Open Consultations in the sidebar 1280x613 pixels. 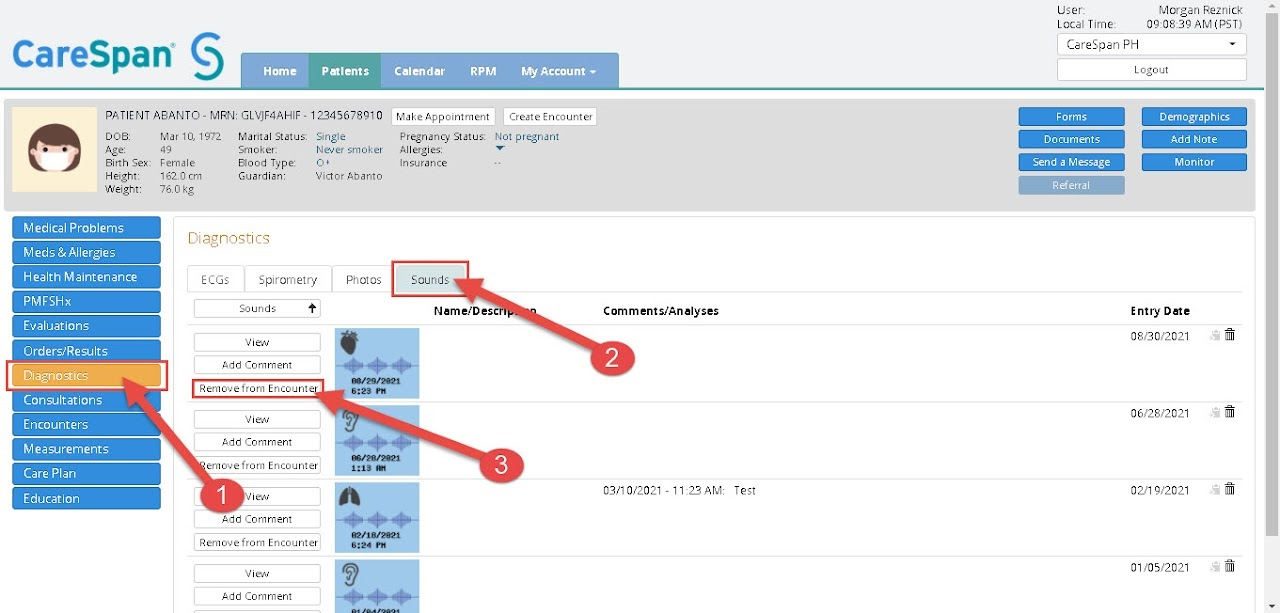click(x=86, y=400)
